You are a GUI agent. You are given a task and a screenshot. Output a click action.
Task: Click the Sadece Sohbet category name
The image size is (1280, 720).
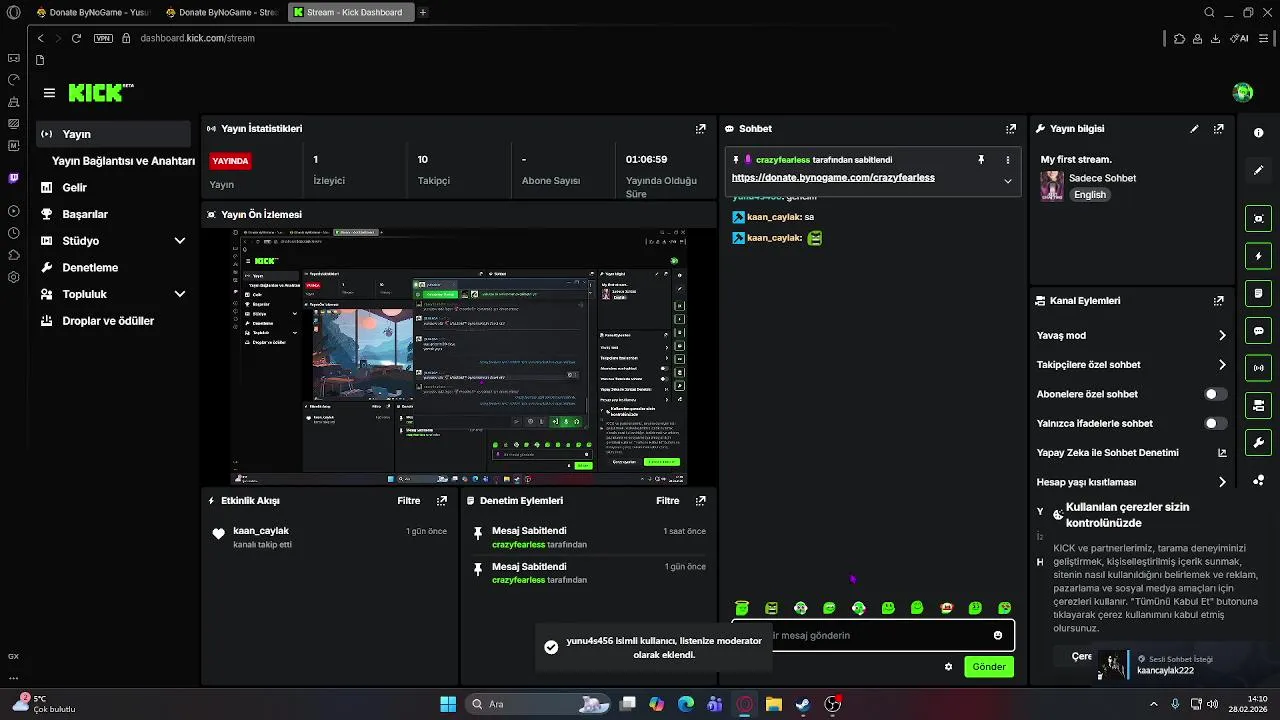click(1102, 178)
